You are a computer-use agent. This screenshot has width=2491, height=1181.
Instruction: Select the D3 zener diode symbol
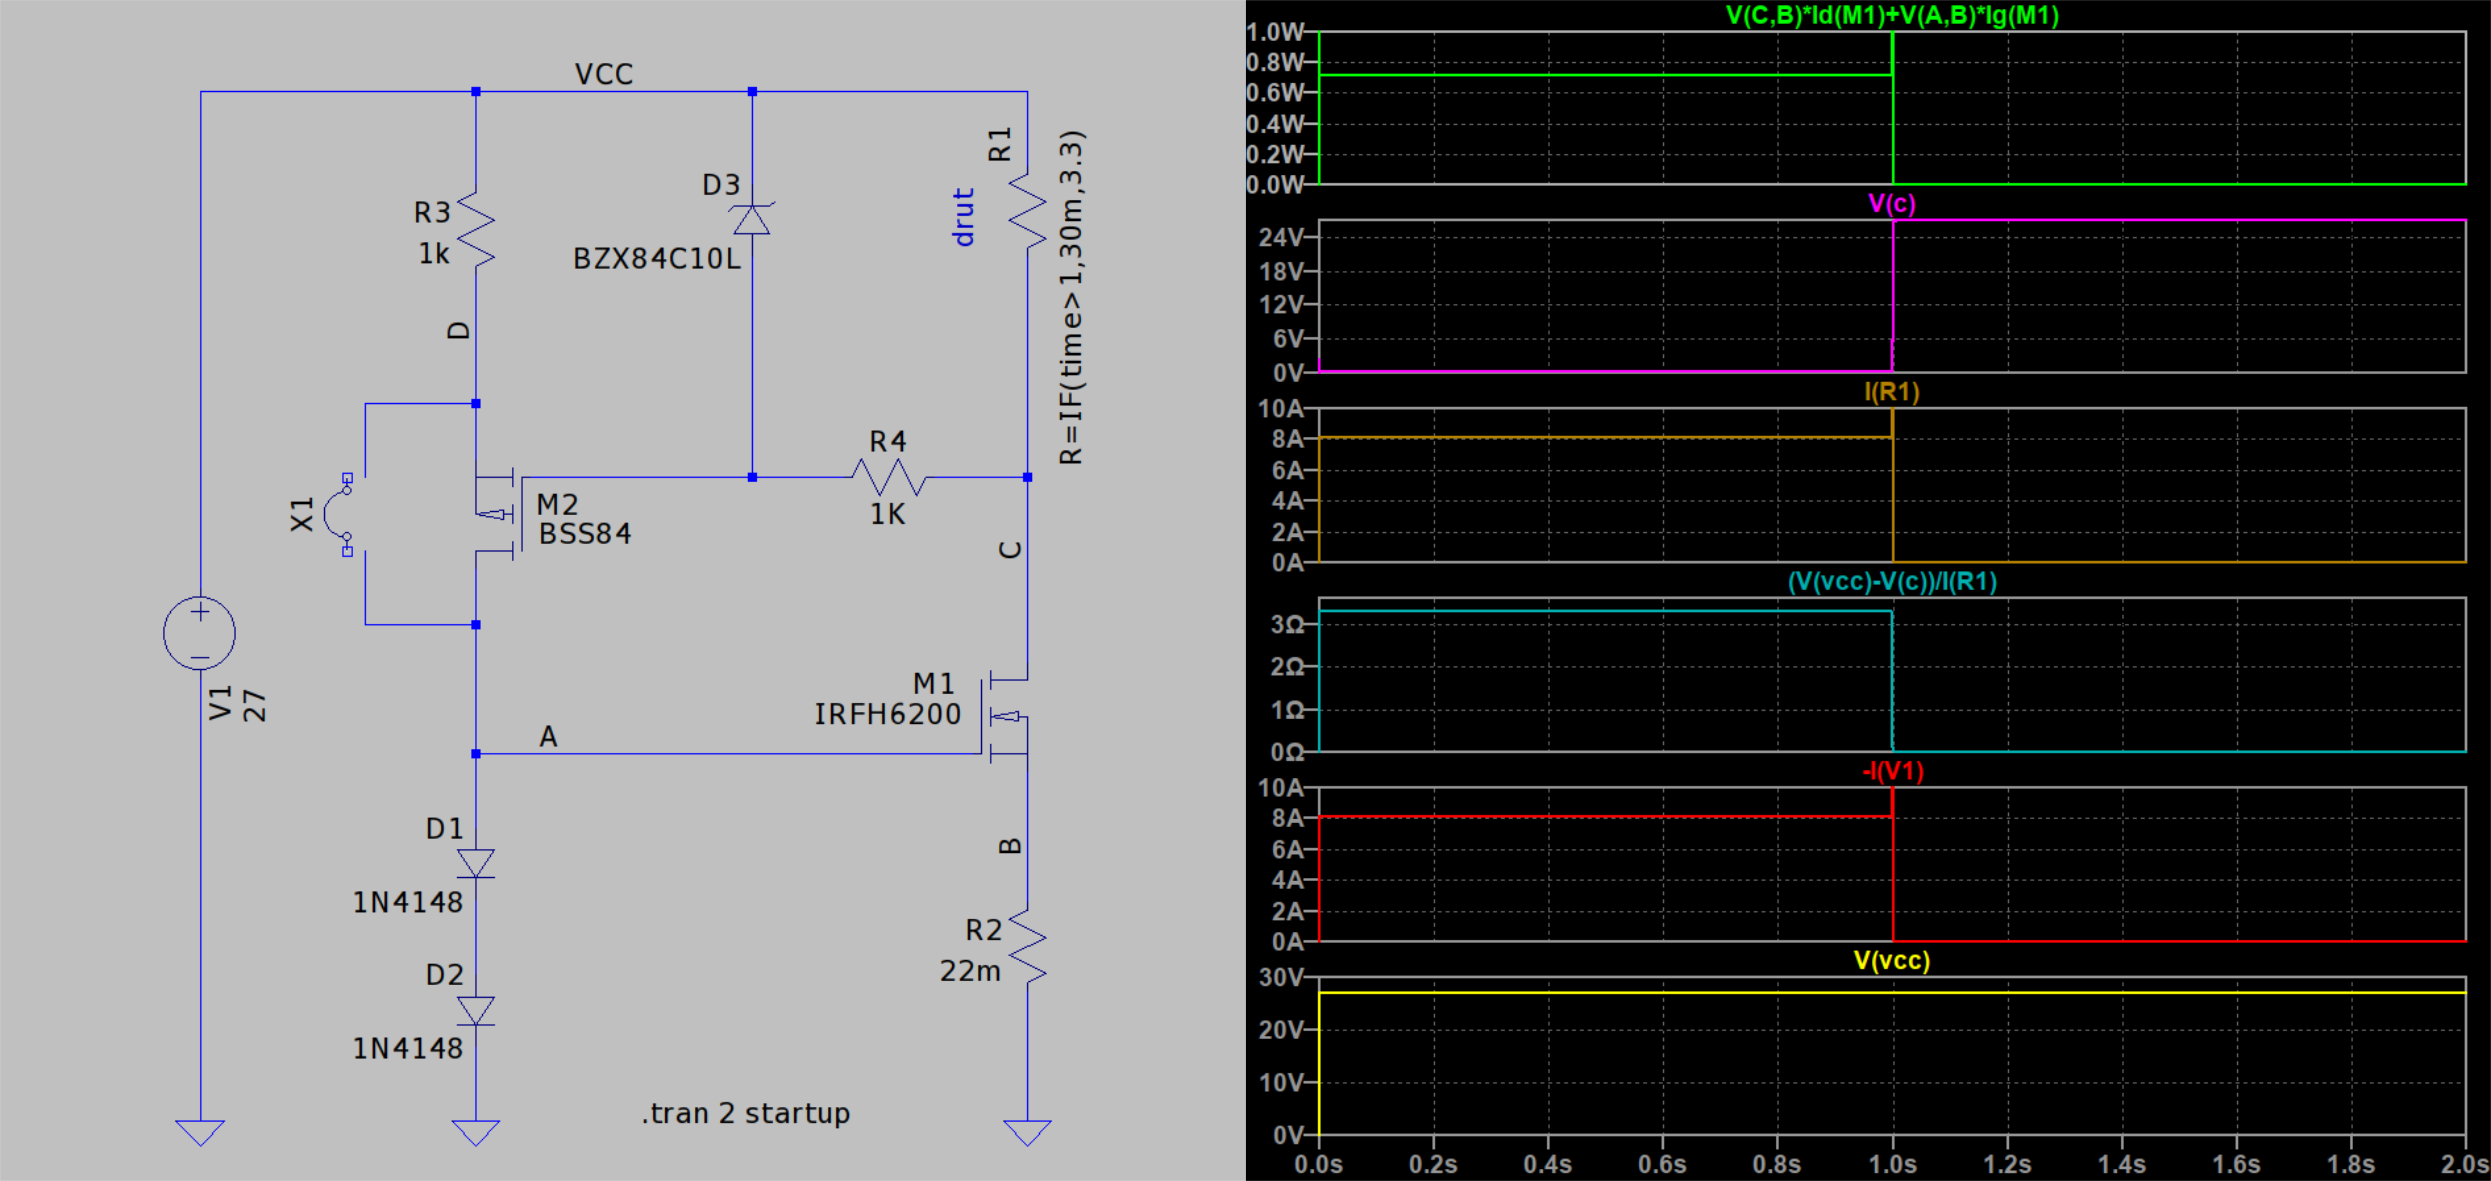752,219
